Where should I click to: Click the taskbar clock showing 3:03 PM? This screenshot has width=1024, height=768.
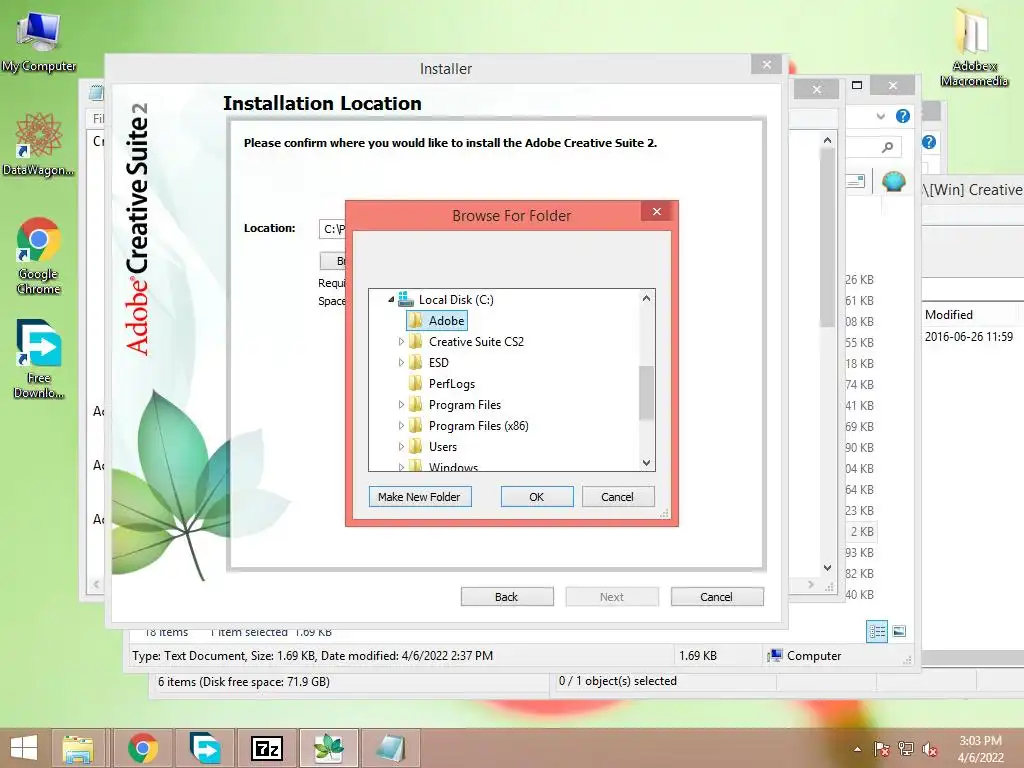(980, 749)
